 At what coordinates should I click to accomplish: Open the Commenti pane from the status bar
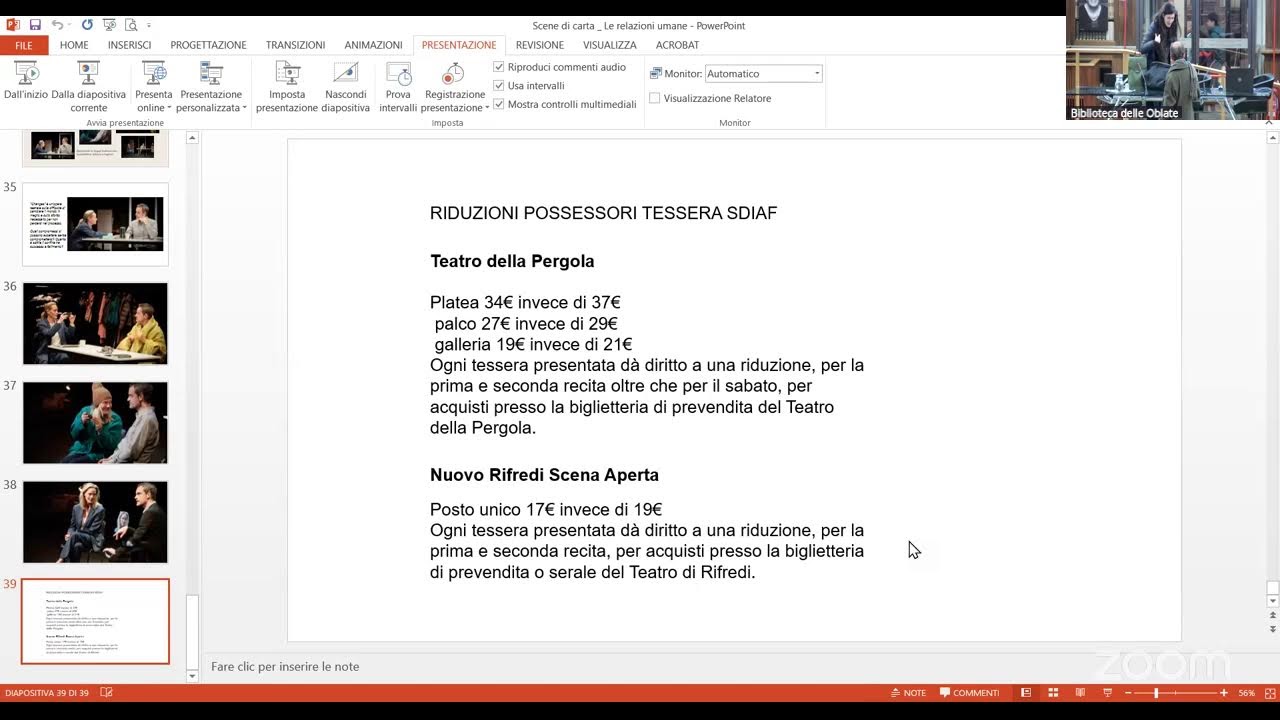pyautogui.click(x=969, y=693)
